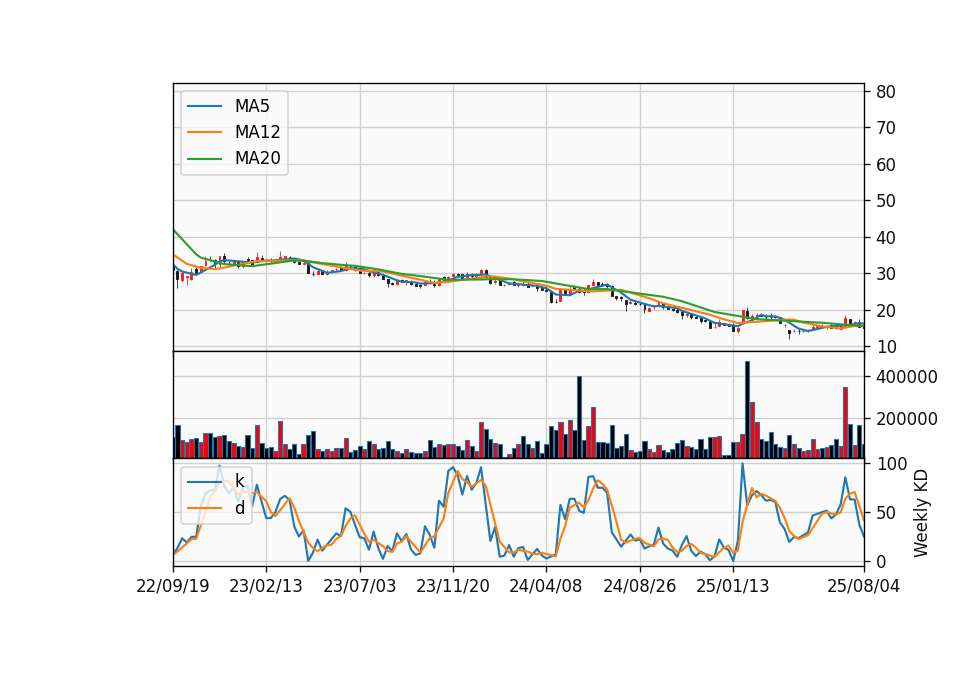Click the green MA20 legend line sample

[204, 159]
